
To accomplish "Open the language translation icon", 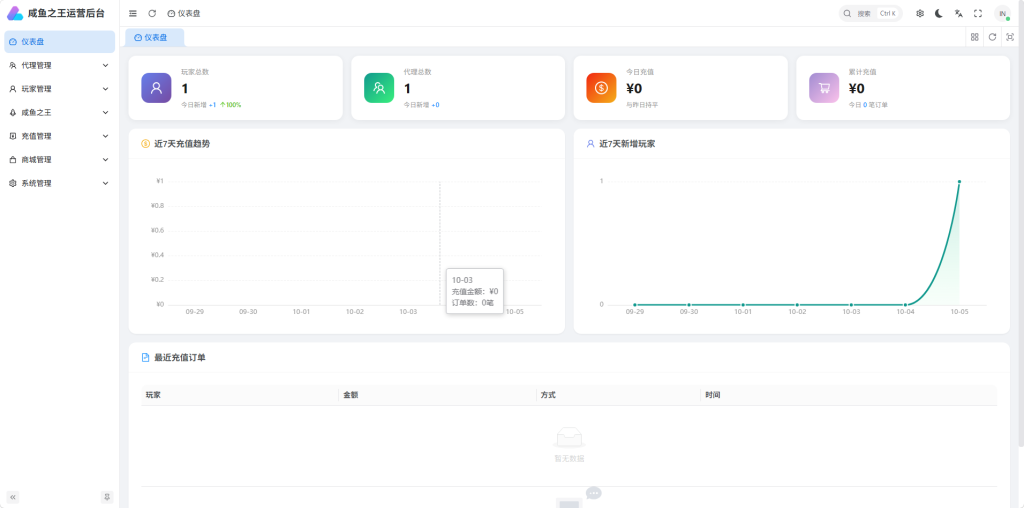I will 959,13.
